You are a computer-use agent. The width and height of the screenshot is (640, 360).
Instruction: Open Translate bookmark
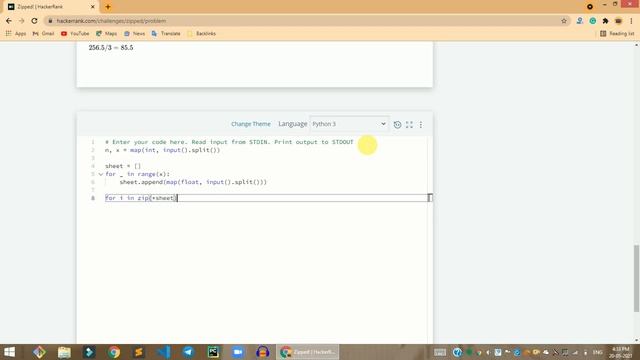point(166,33)
